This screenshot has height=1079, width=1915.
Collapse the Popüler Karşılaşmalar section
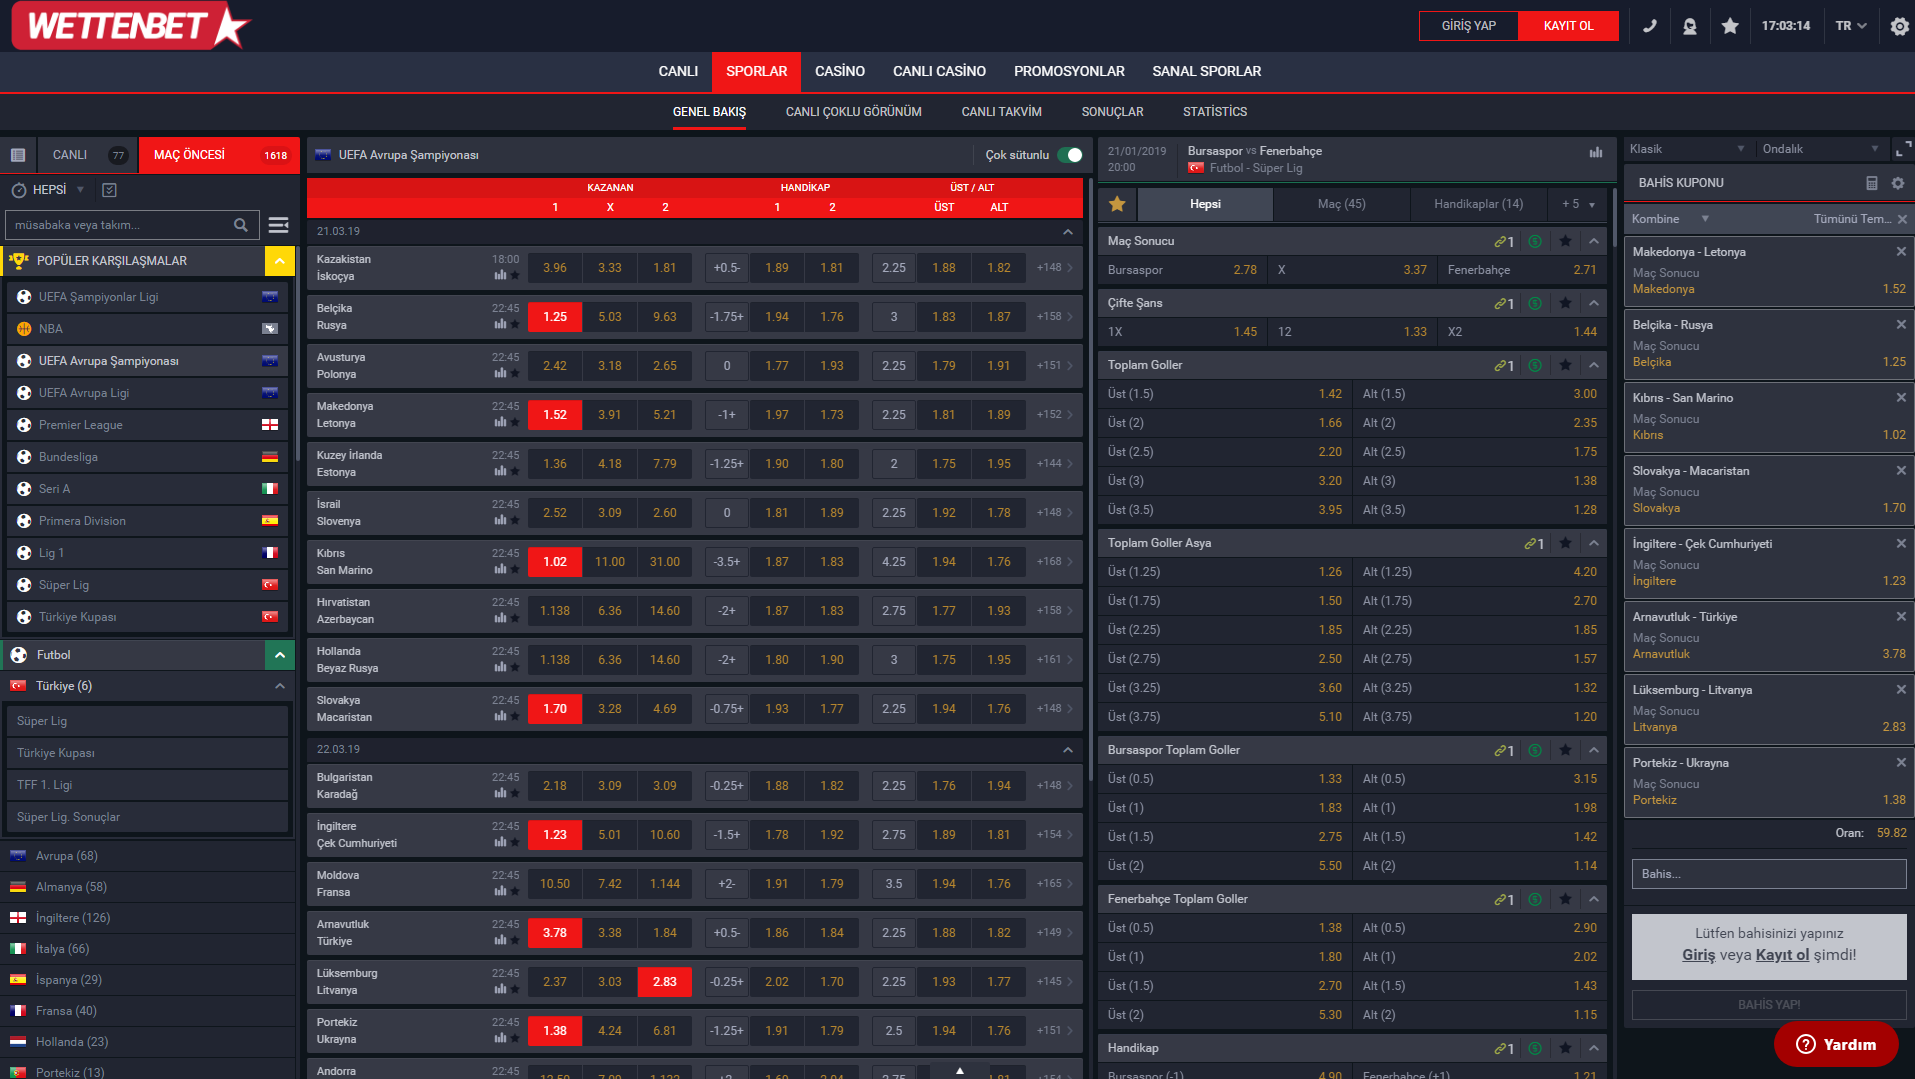click(280, 261)
